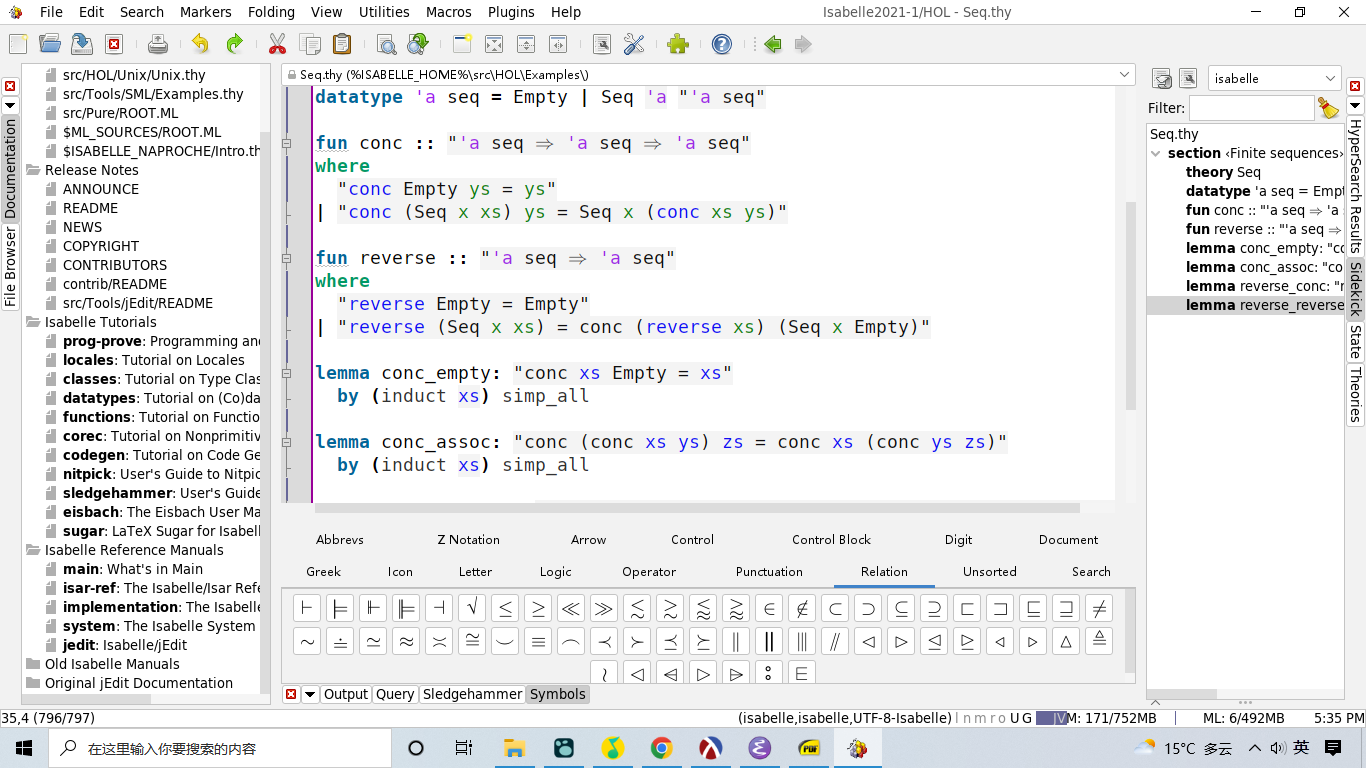Viewport: 1366px width, 768px height.
Task: Click the Sidekick parse buffer icon
Action: click(x=1162, y=78)
